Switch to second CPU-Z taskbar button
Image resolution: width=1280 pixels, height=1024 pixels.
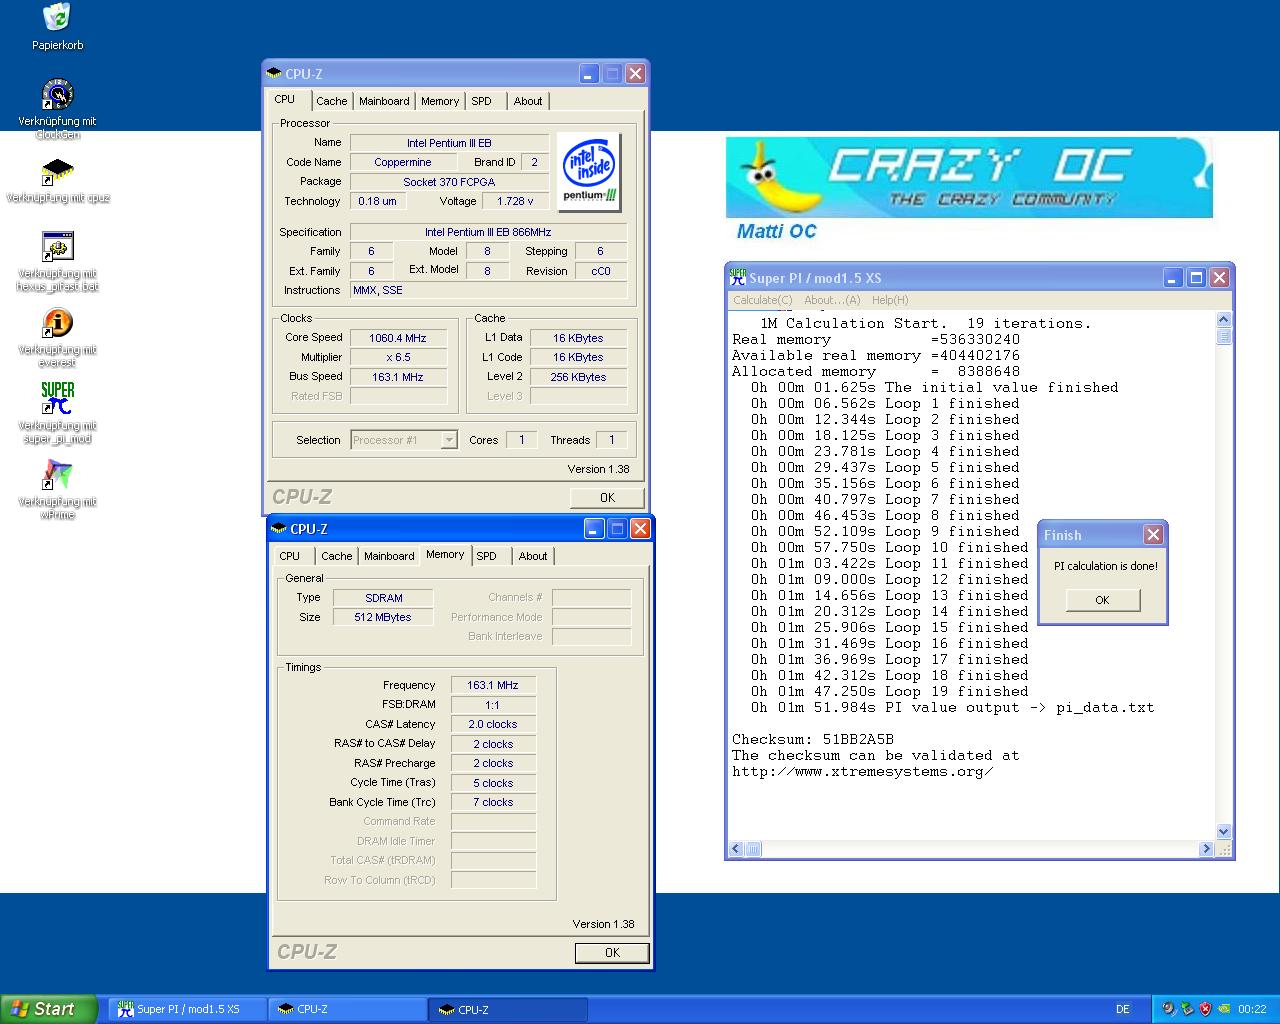coord(508,1009)
